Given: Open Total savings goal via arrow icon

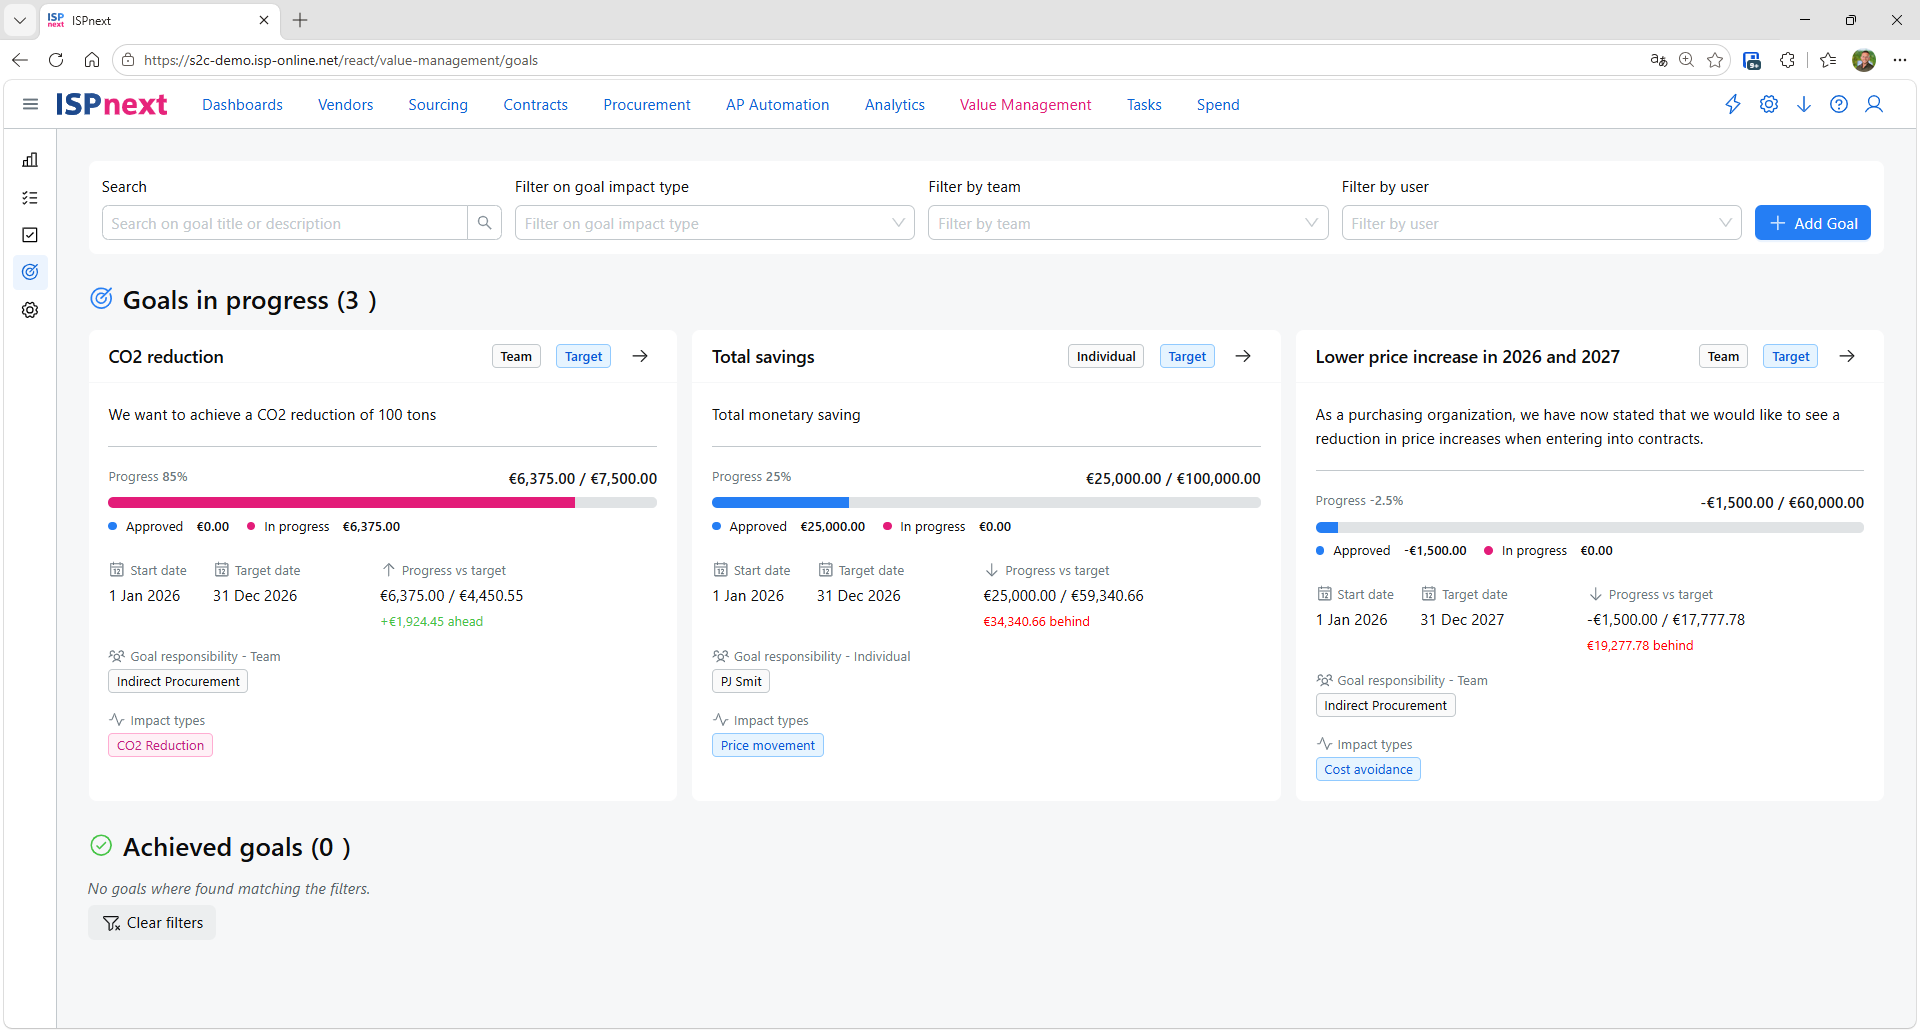Looking at the screenshot, I should coord(1243,356).
